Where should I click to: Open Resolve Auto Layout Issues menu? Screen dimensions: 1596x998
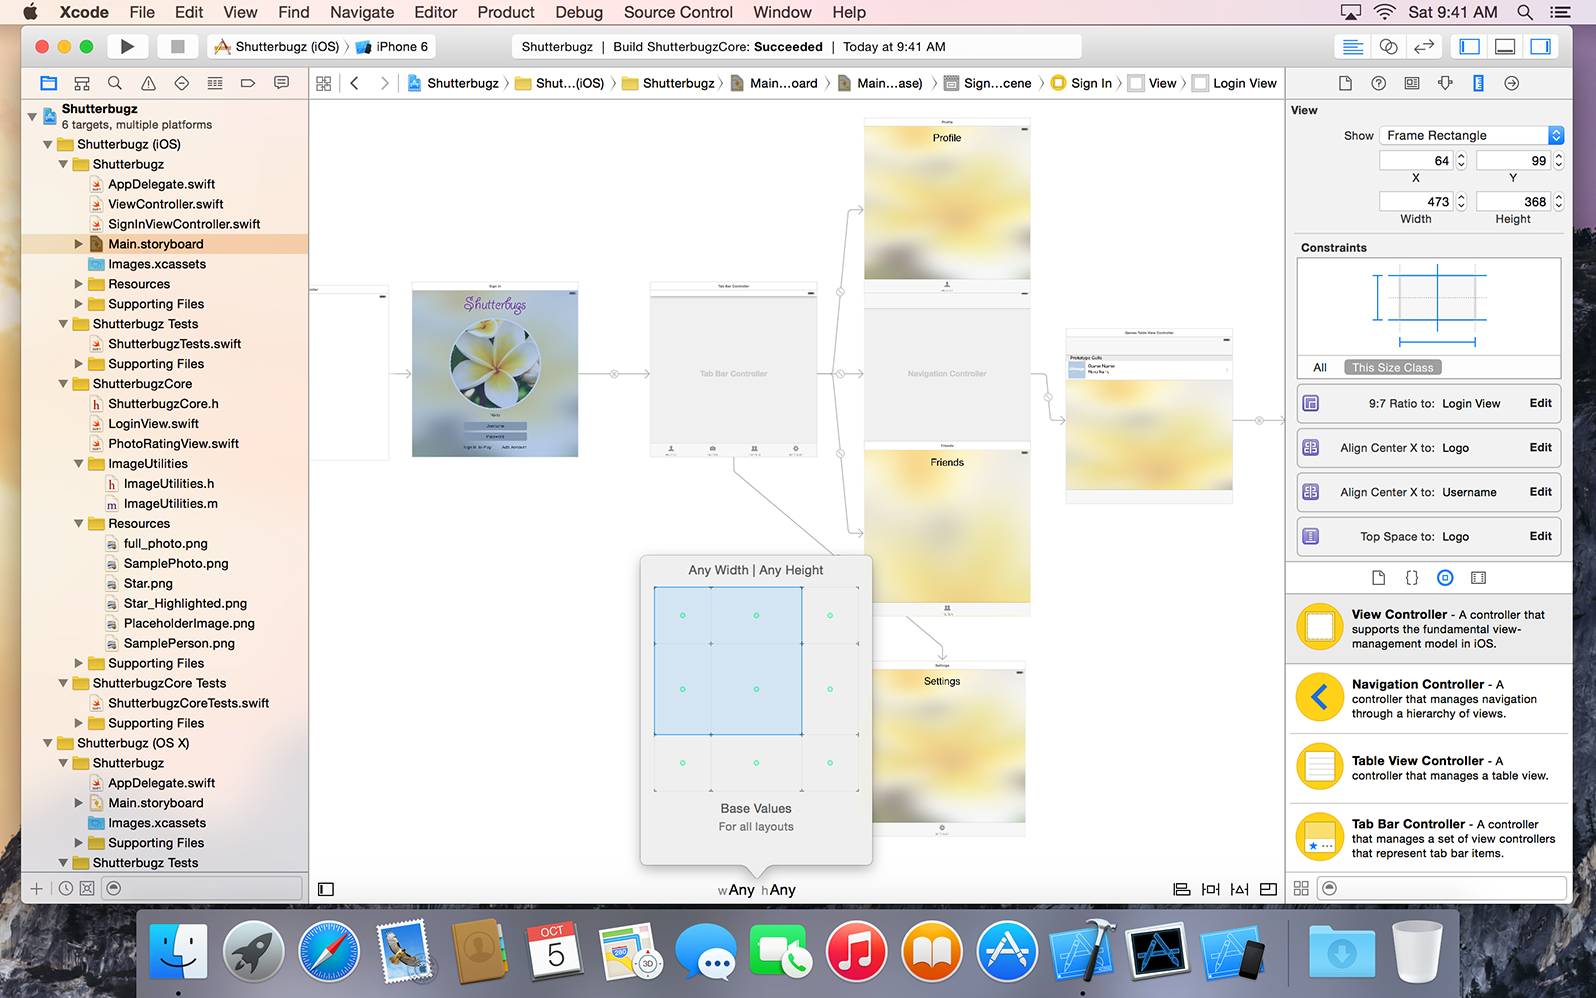pyautogui.click(x=1239, y=889)
